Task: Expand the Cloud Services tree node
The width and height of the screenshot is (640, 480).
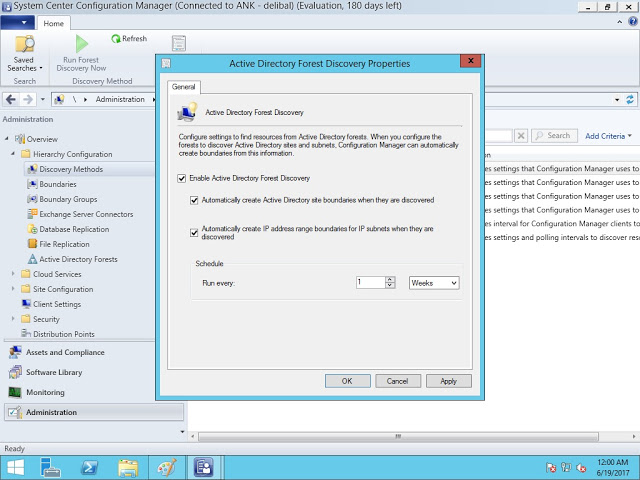Action: click(x=13, y=274)
